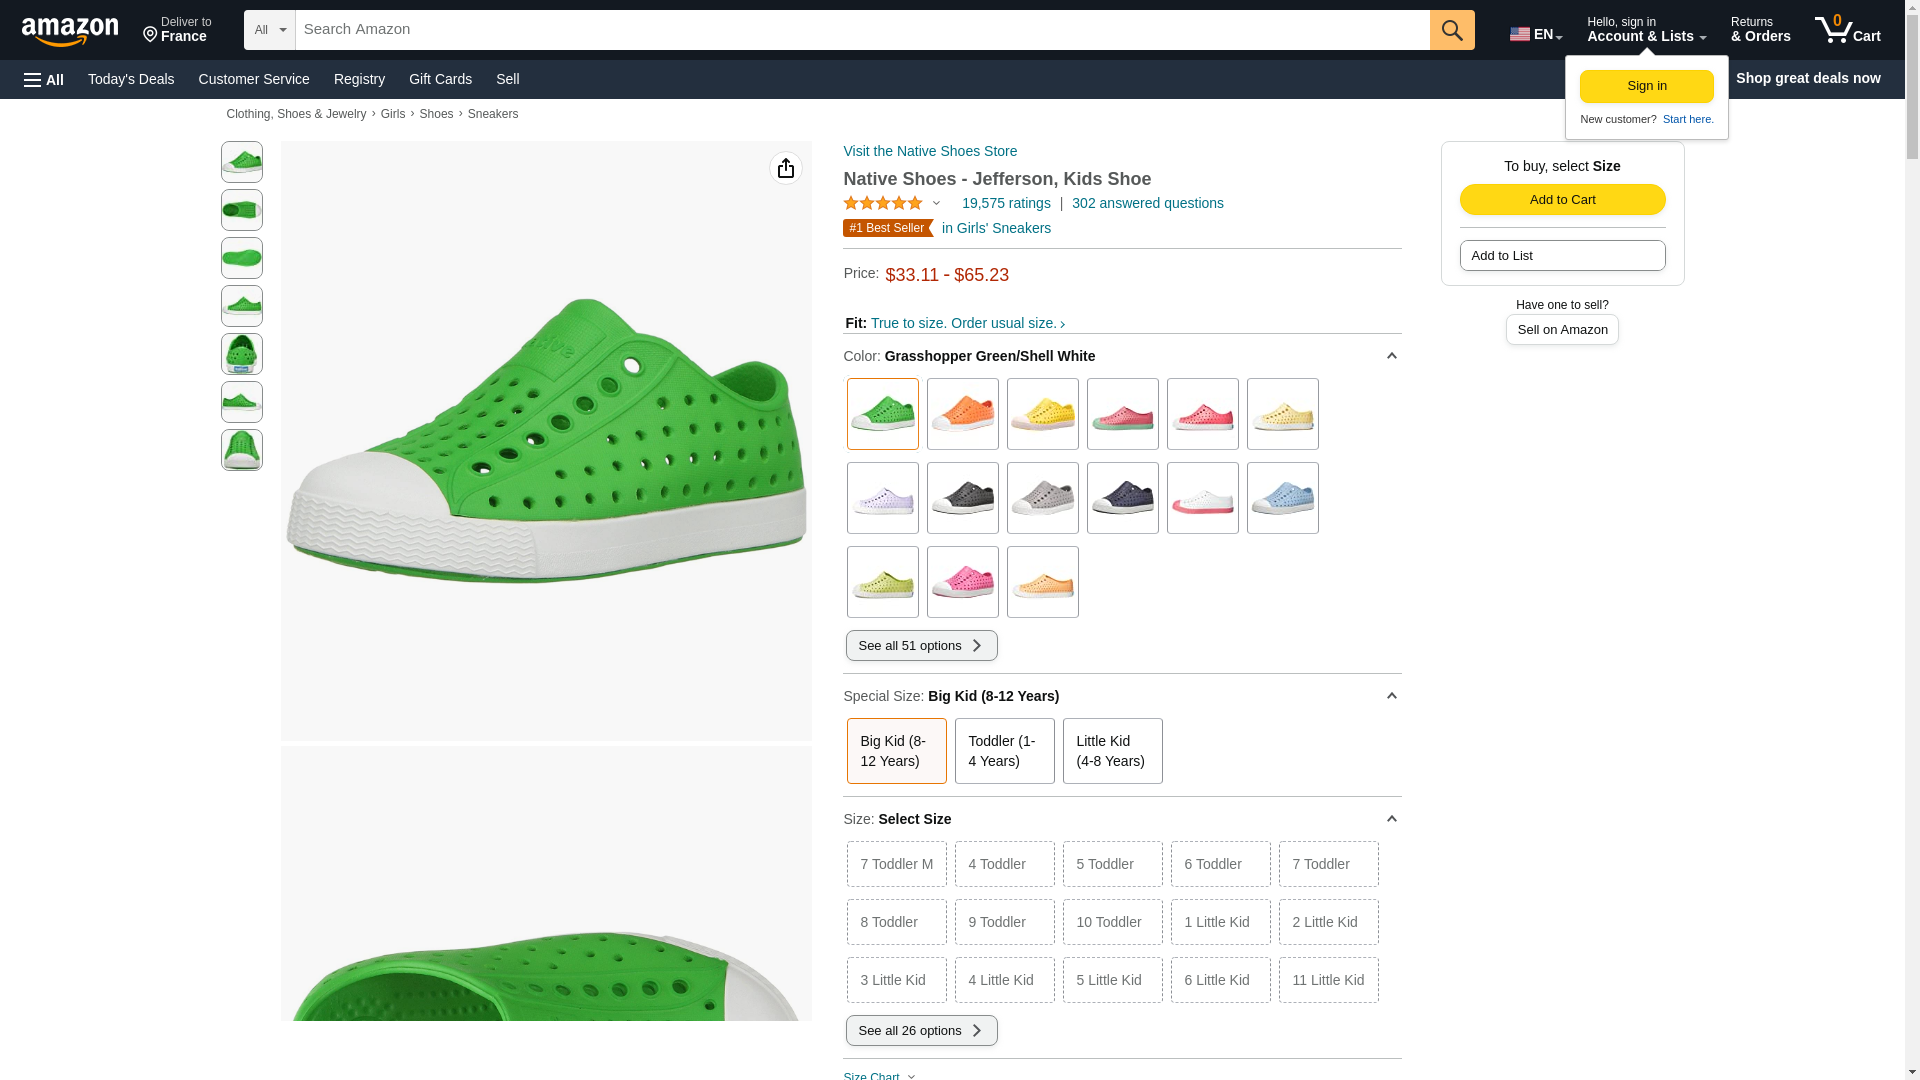Click the Deliver to France location icon
Screen dimensions: 1920x1080
click(x=151, y=35)
